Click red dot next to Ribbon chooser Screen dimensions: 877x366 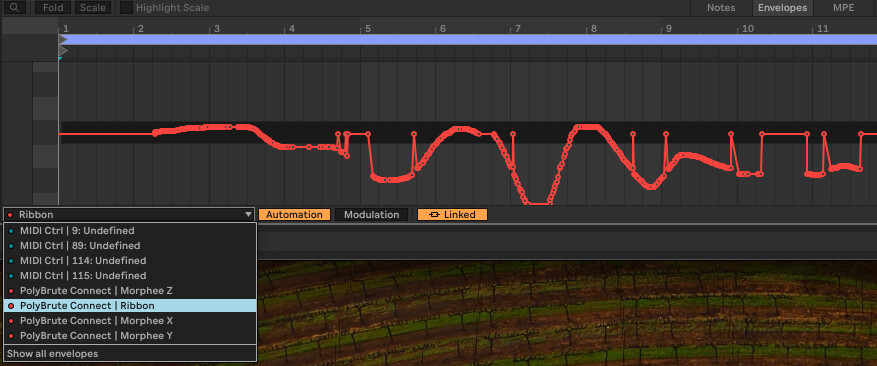point(10,215)
